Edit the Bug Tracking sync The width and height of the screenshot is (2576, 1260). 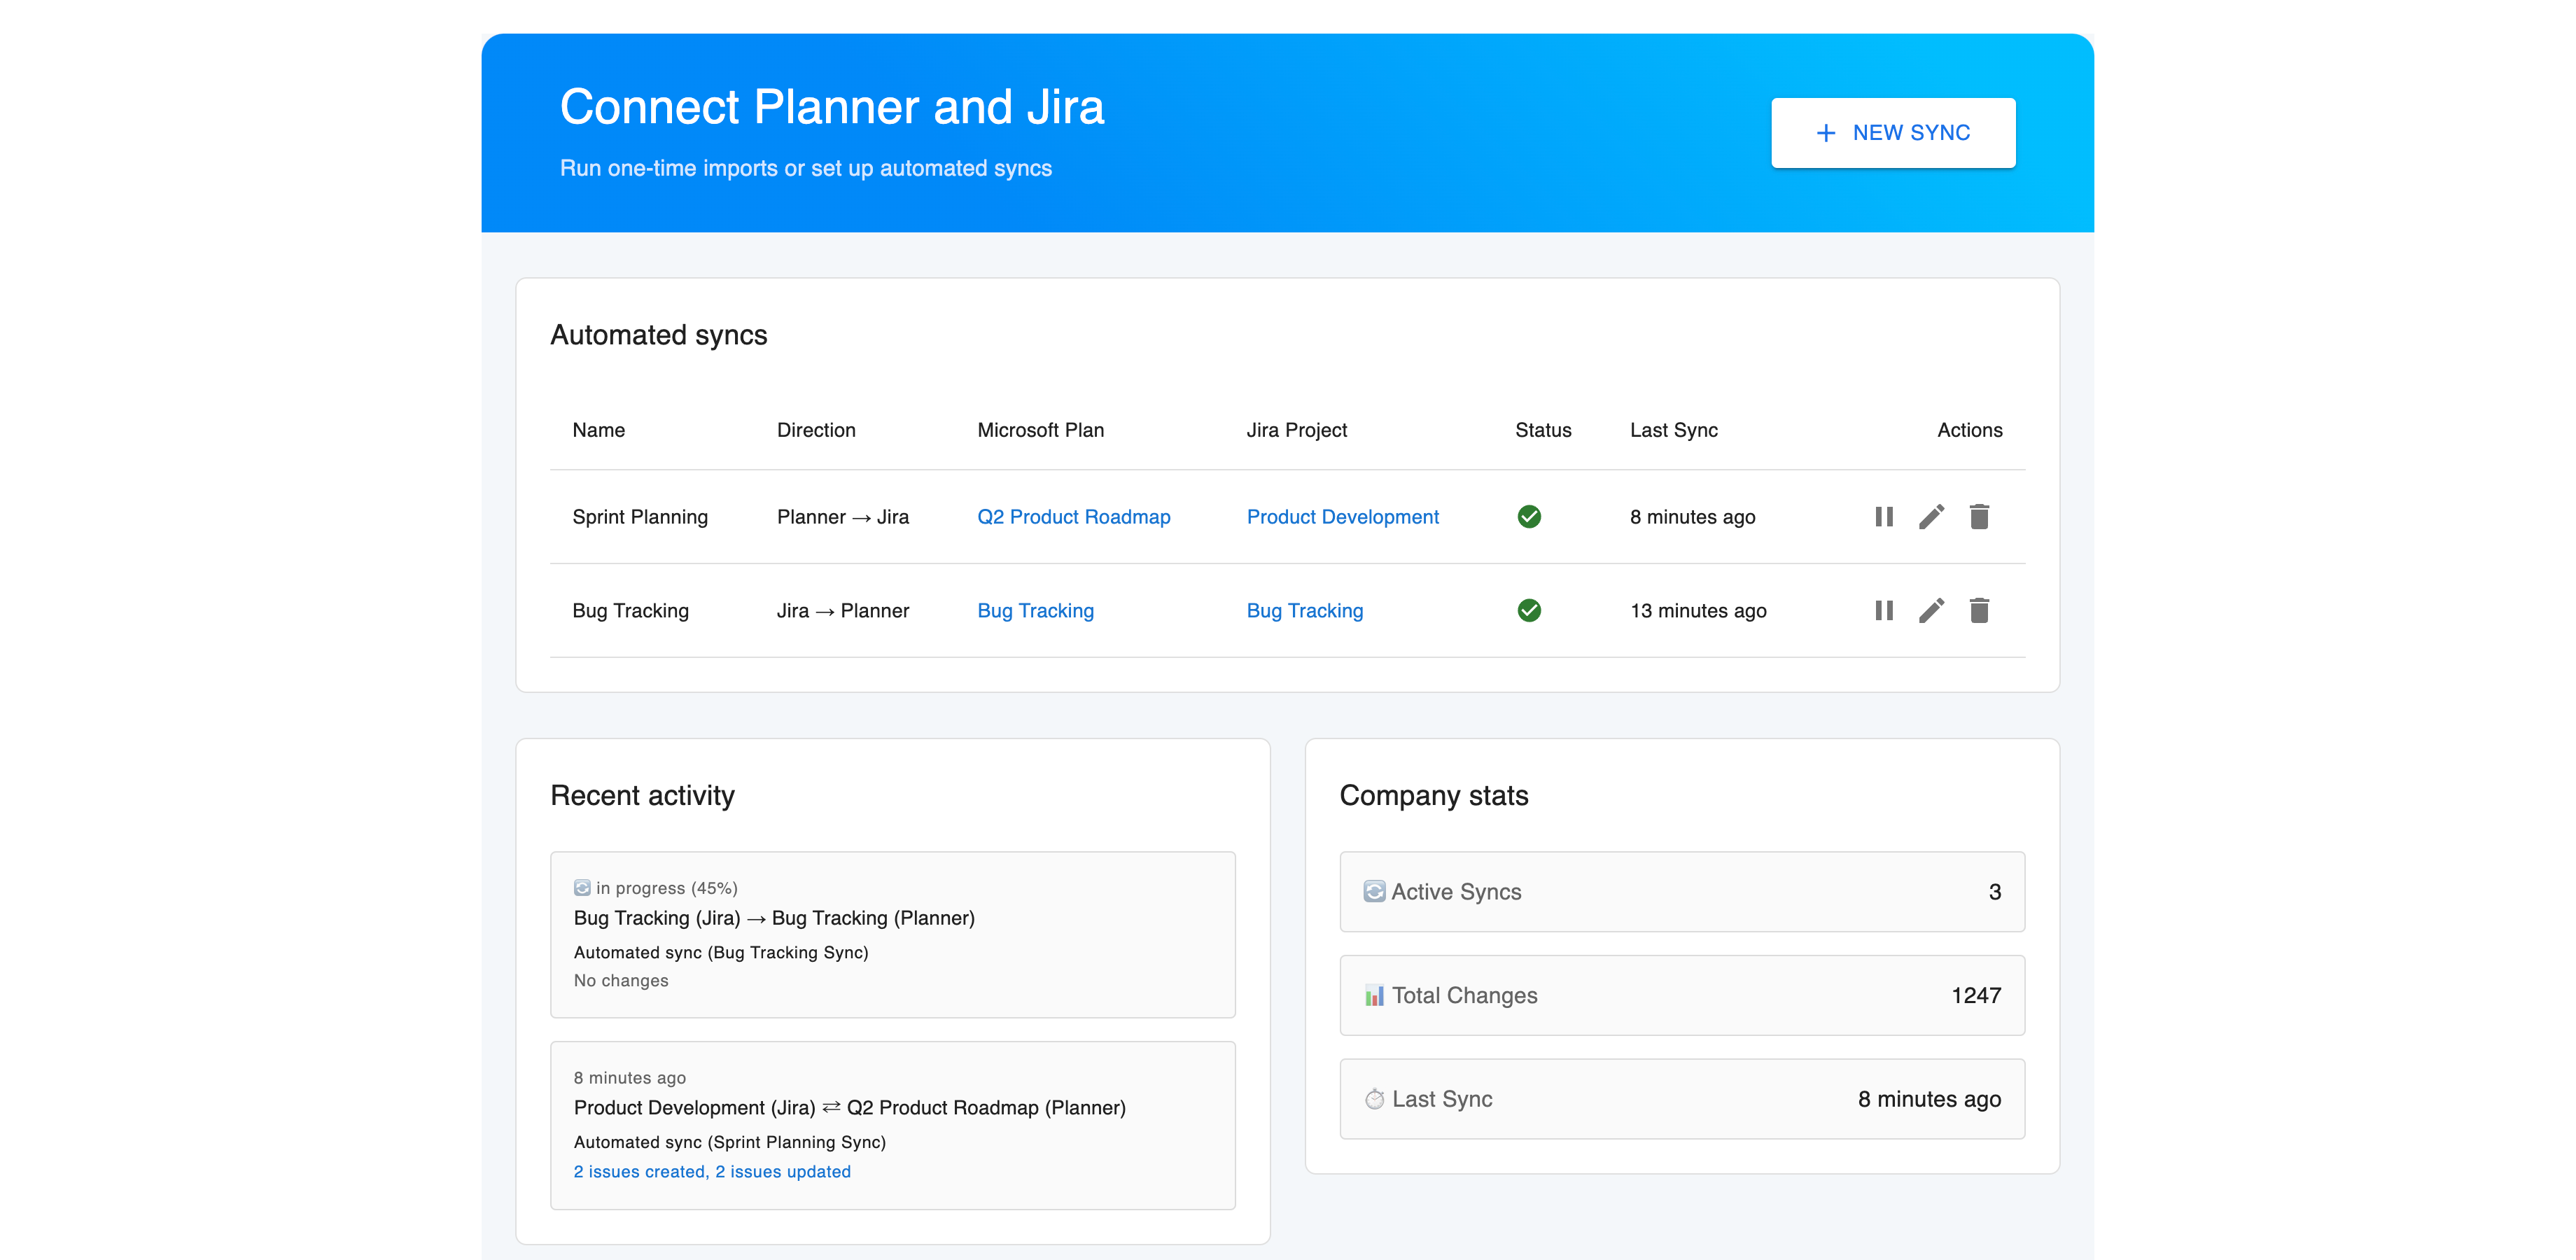[x=1931, y=610]
